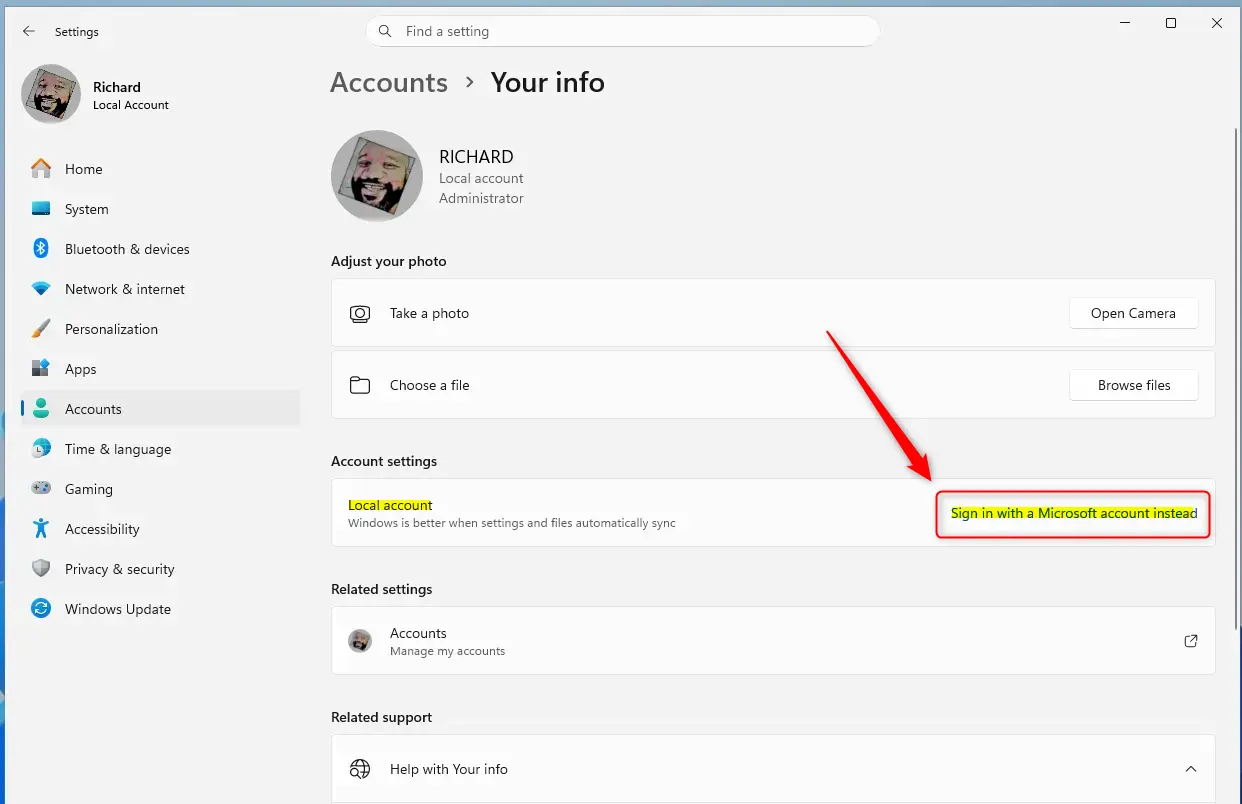Screen dimensions: 1242x804
Task: Click the 'Related support' heading
Action: [382, 717]
